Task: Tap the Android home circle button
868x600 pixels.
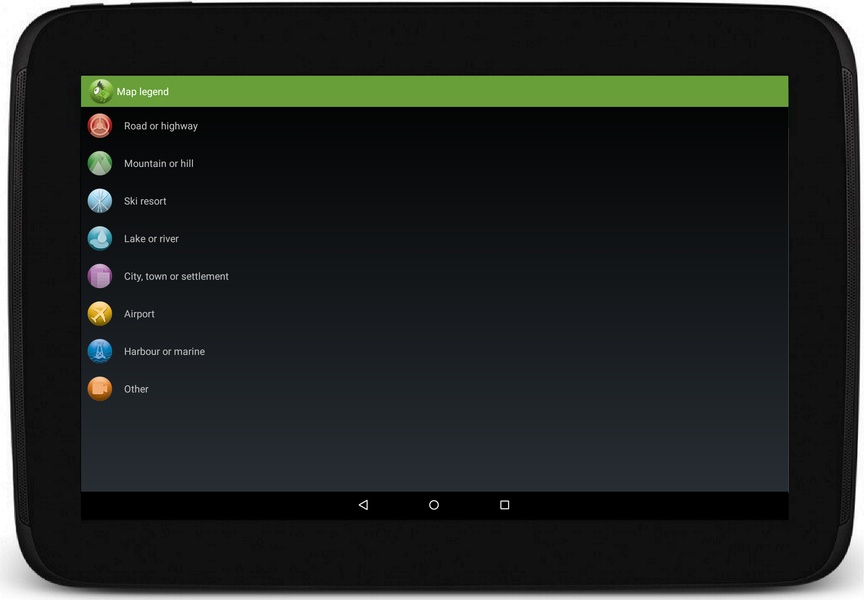Action: (x=434, y=505)
